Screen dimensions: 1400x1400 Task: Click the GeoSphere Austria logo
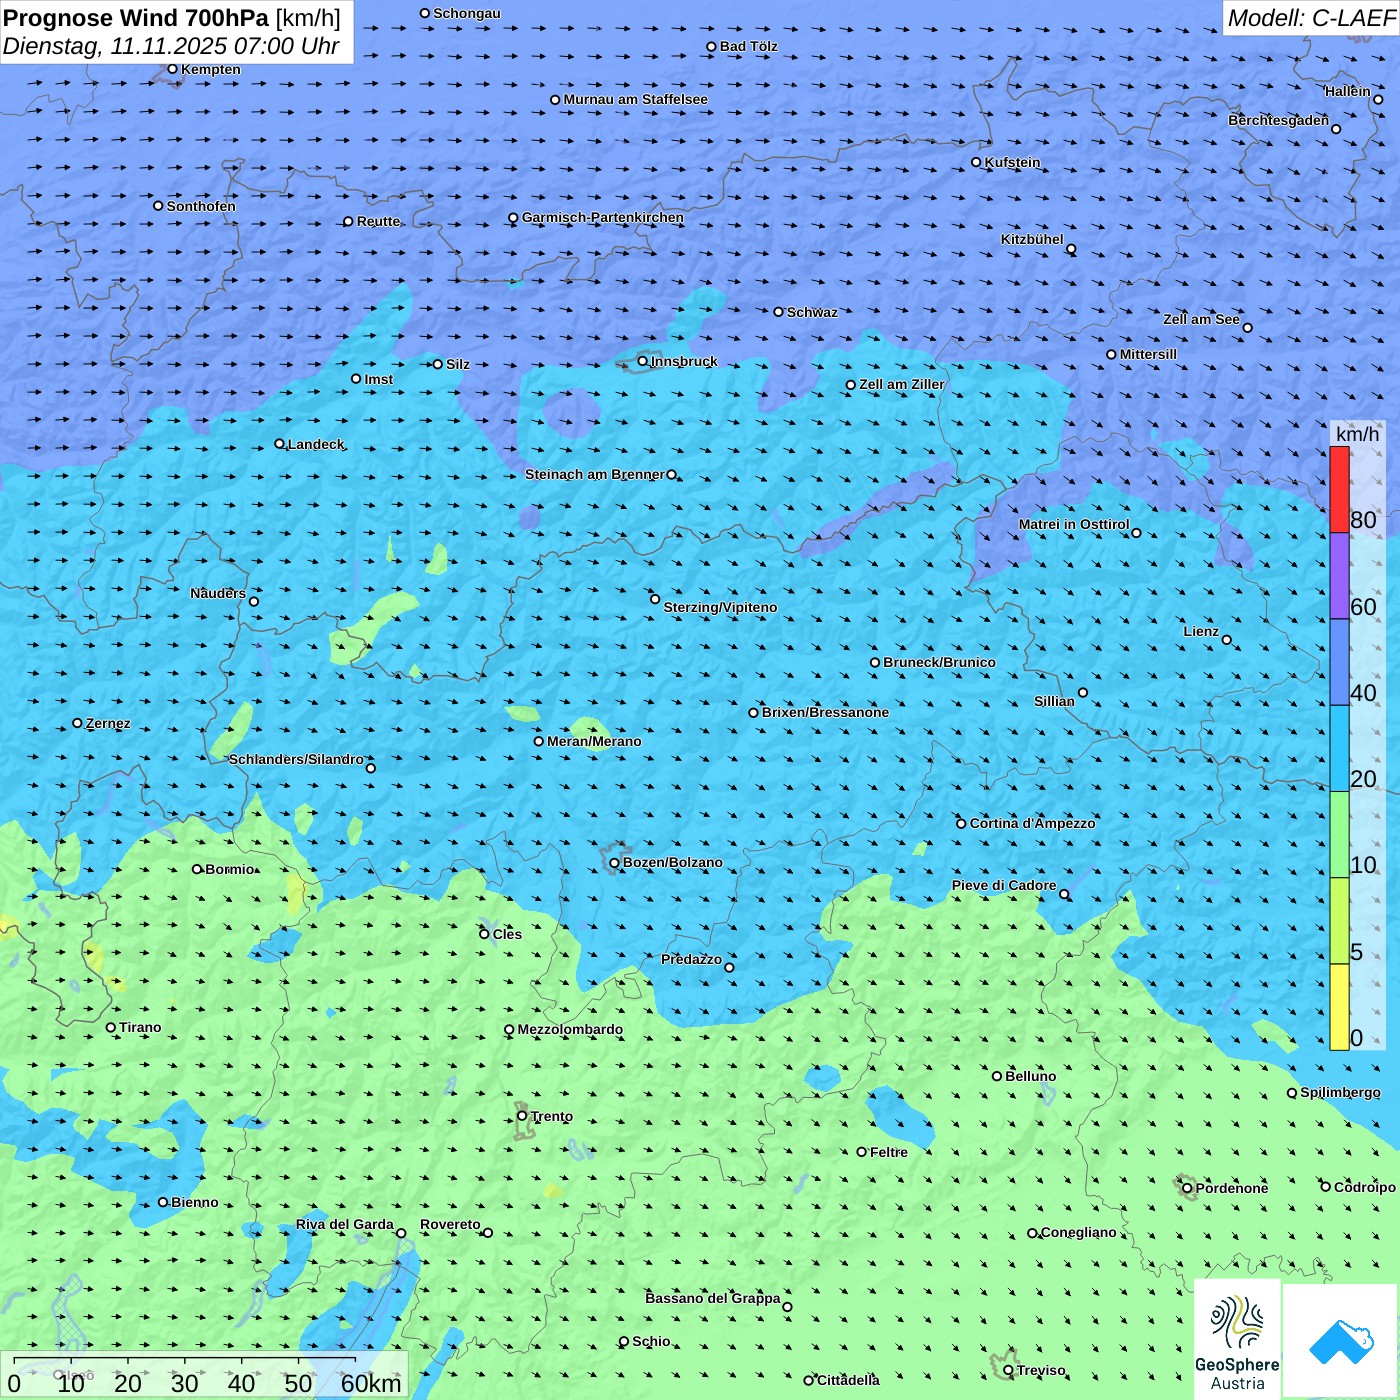point(1237,1340)
